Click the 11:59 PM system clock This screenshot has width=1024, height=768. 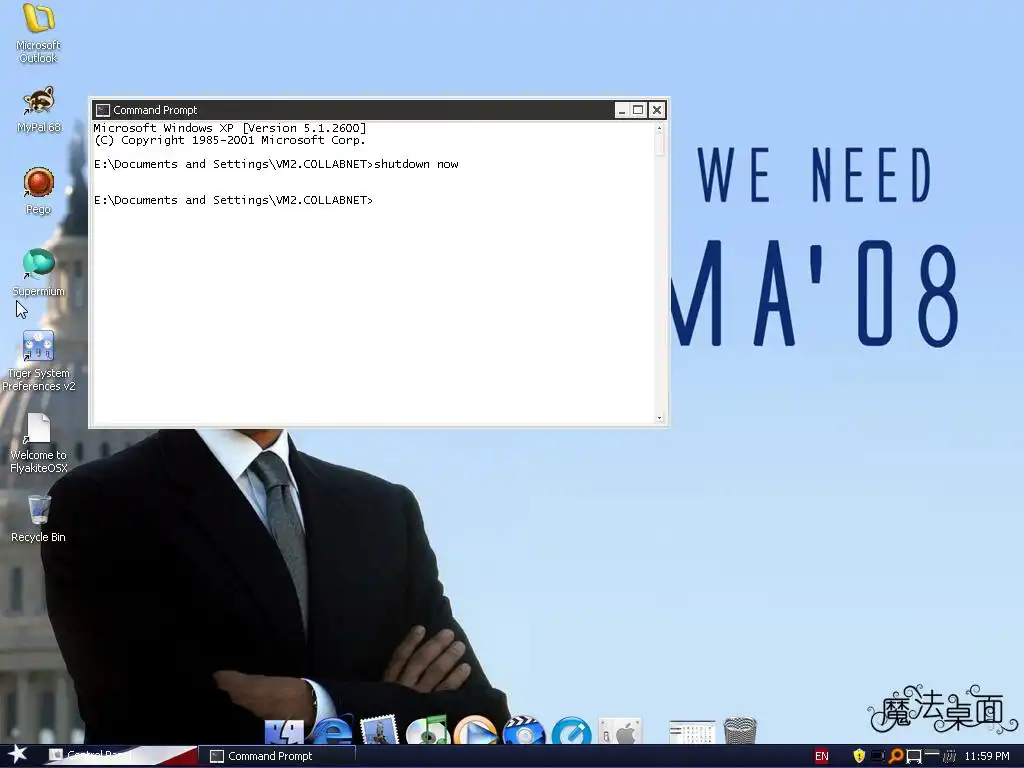tap(987, 756)
